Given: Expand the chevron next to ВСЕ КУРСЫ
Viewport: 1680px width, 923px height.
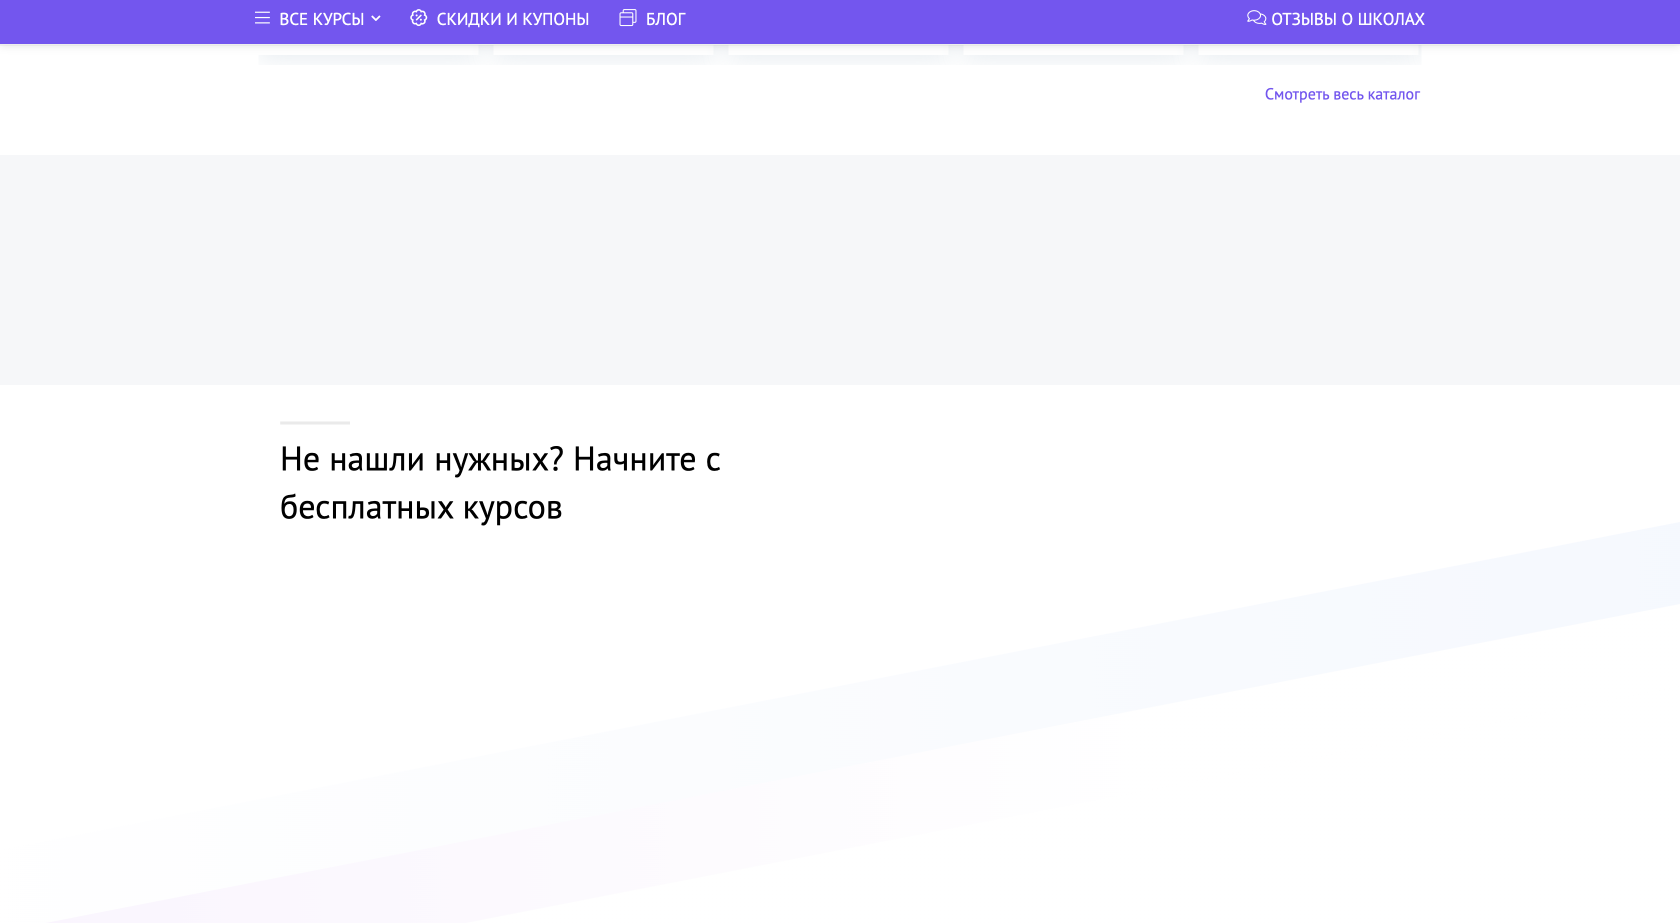Looking at the screenshot, I should [376, 19].
